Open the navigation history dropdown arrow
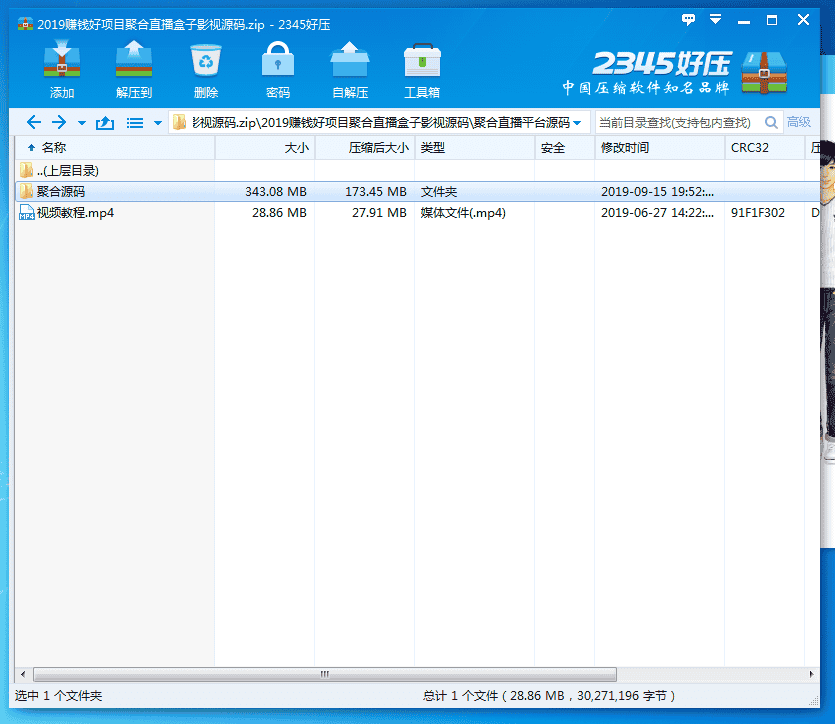This screenshot has width=835, height=724. [81, 123]
